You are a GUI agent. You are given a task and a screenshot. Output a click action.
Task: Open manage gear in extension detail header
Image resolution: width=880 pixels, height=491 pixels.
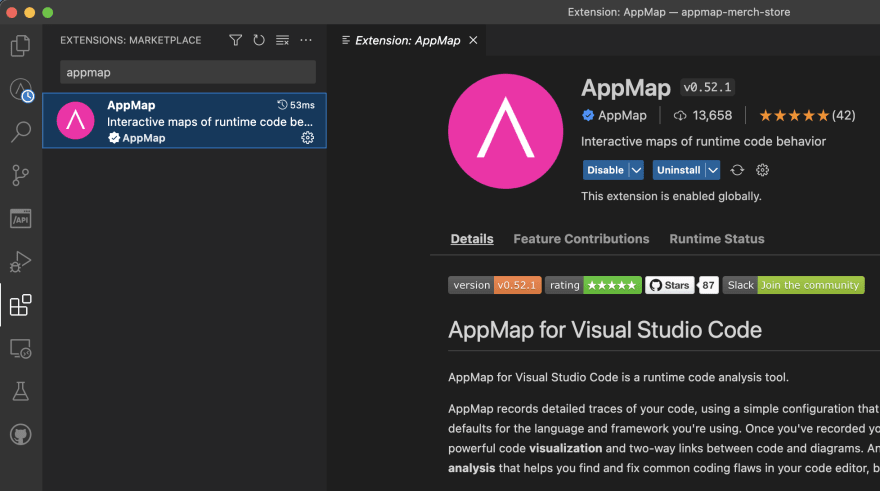[762, 170]
